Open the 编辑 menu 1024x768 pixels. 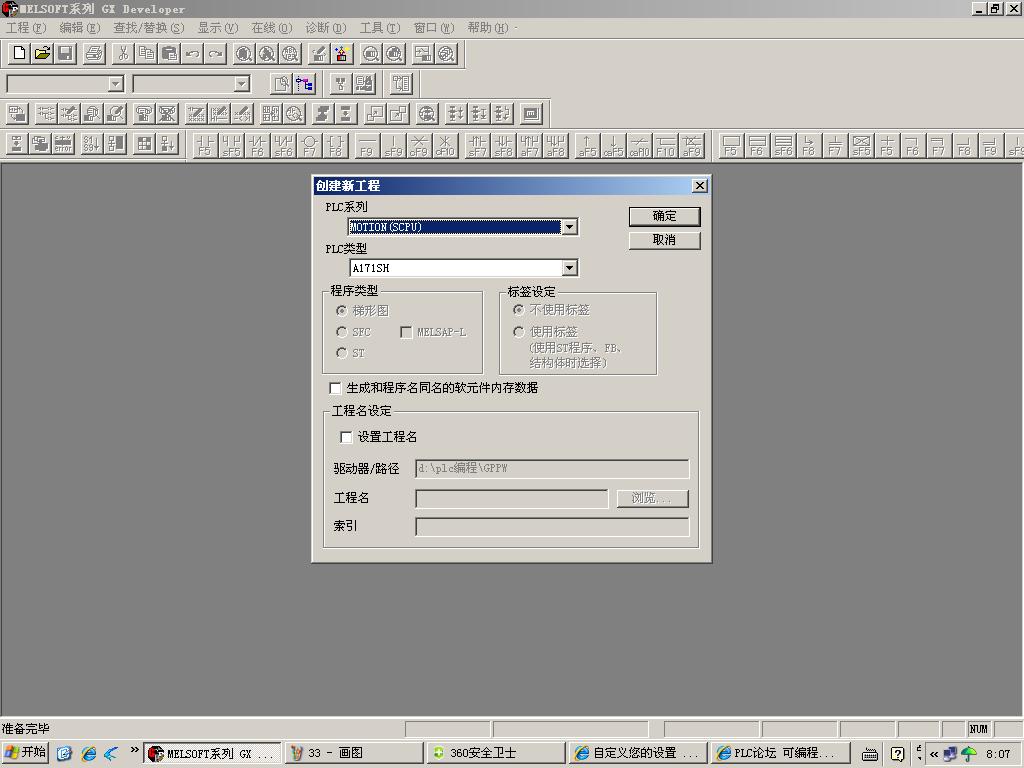coord(80,28)
